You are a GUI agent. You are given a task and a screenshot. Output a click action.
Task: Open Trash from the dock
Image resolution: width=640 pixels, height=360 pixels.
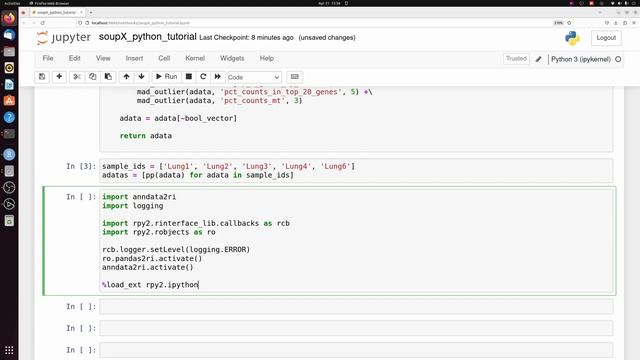pyautogui.click(x=9, y=221)
